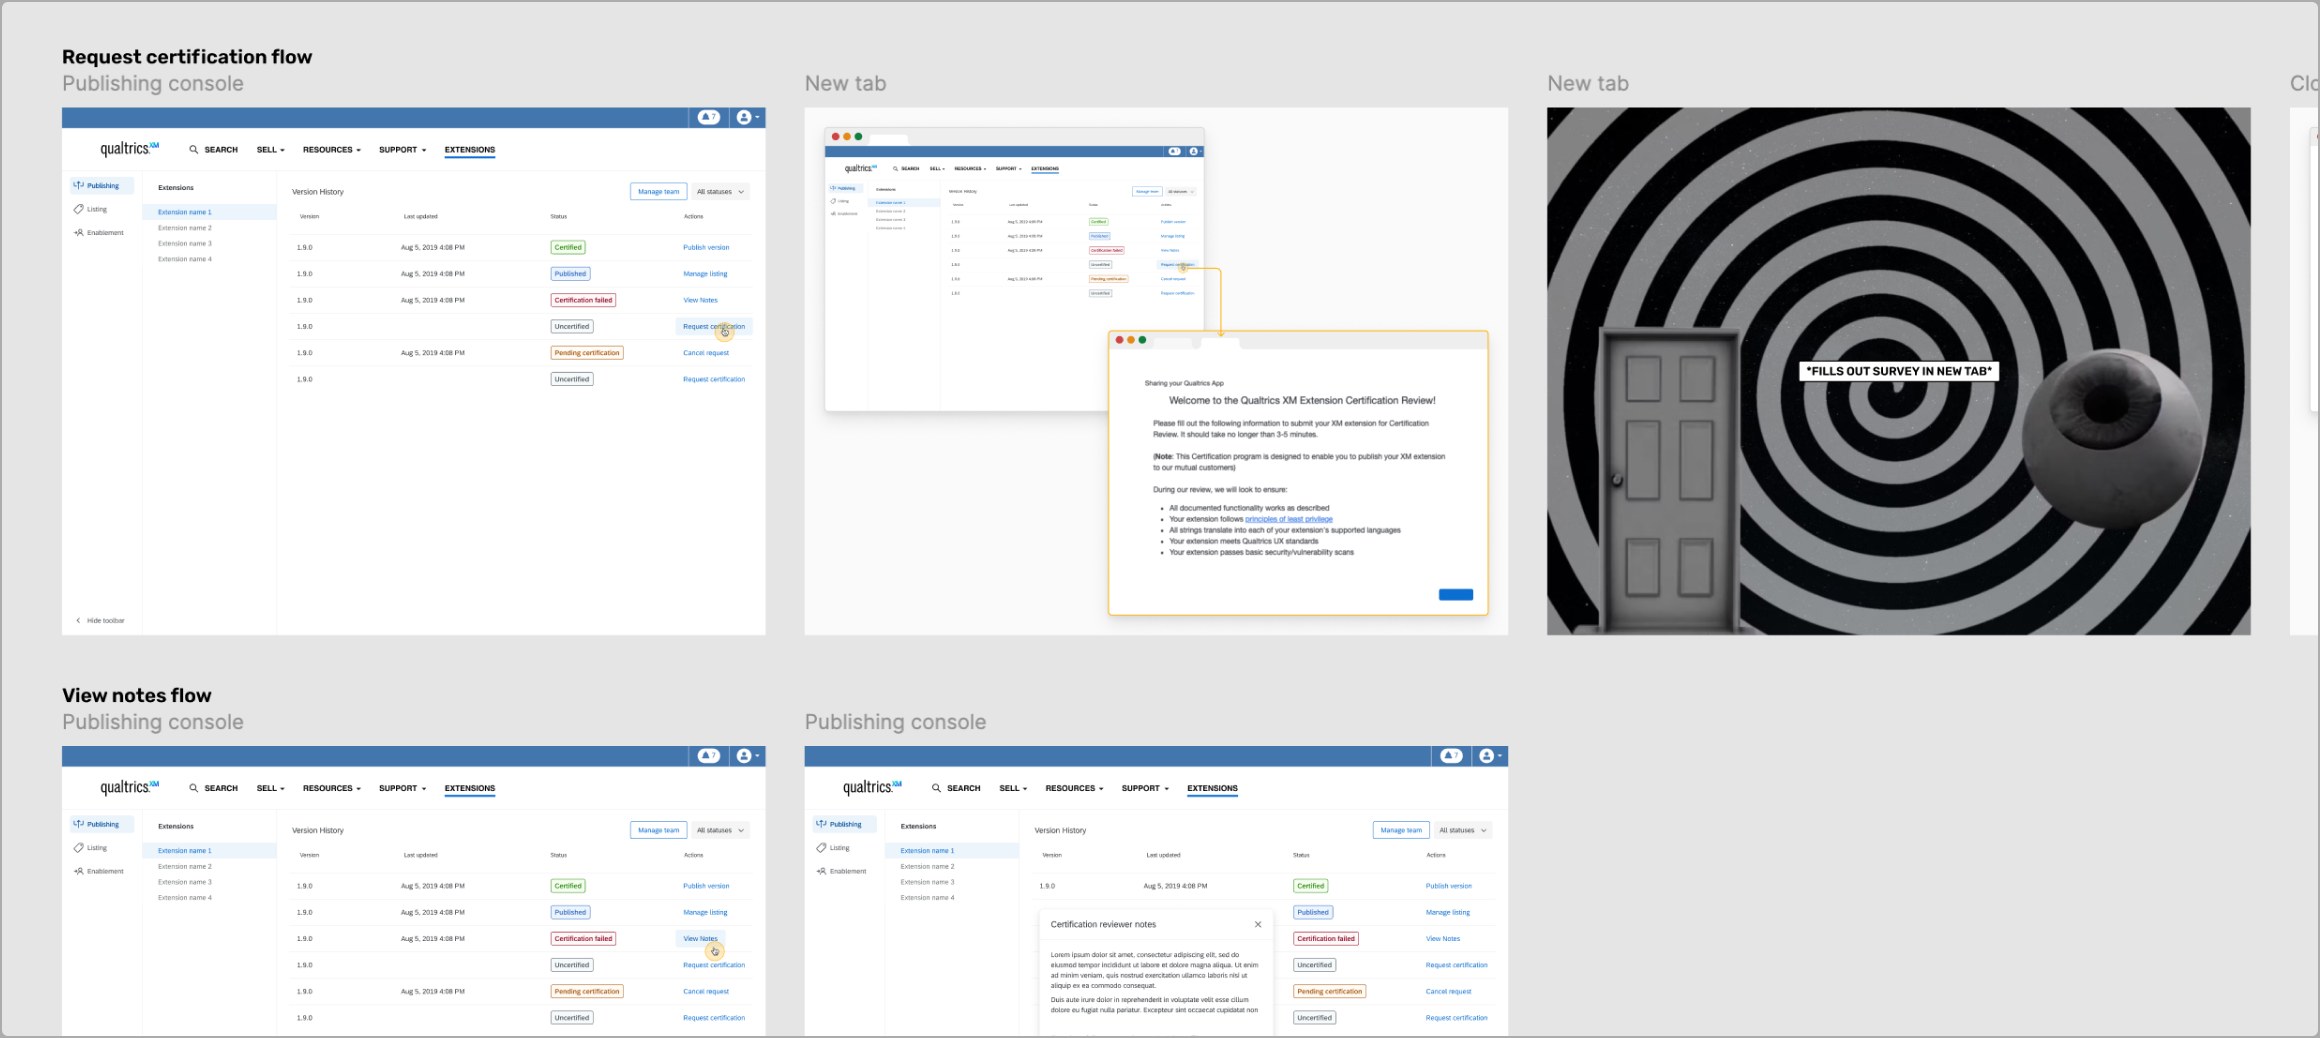This screenshot has width=2320, height=1038.
Task: Click the FILLS OUT SURVEY IN NEW TAB label
Action: pyautogui.click(x=1899, y=371)
